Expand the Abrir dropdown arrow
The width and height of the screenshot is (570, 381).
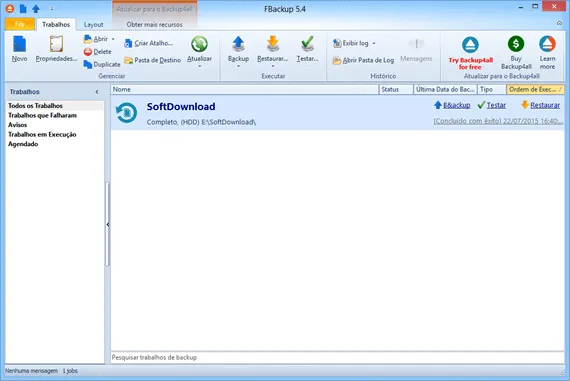[x=113, y=39]
